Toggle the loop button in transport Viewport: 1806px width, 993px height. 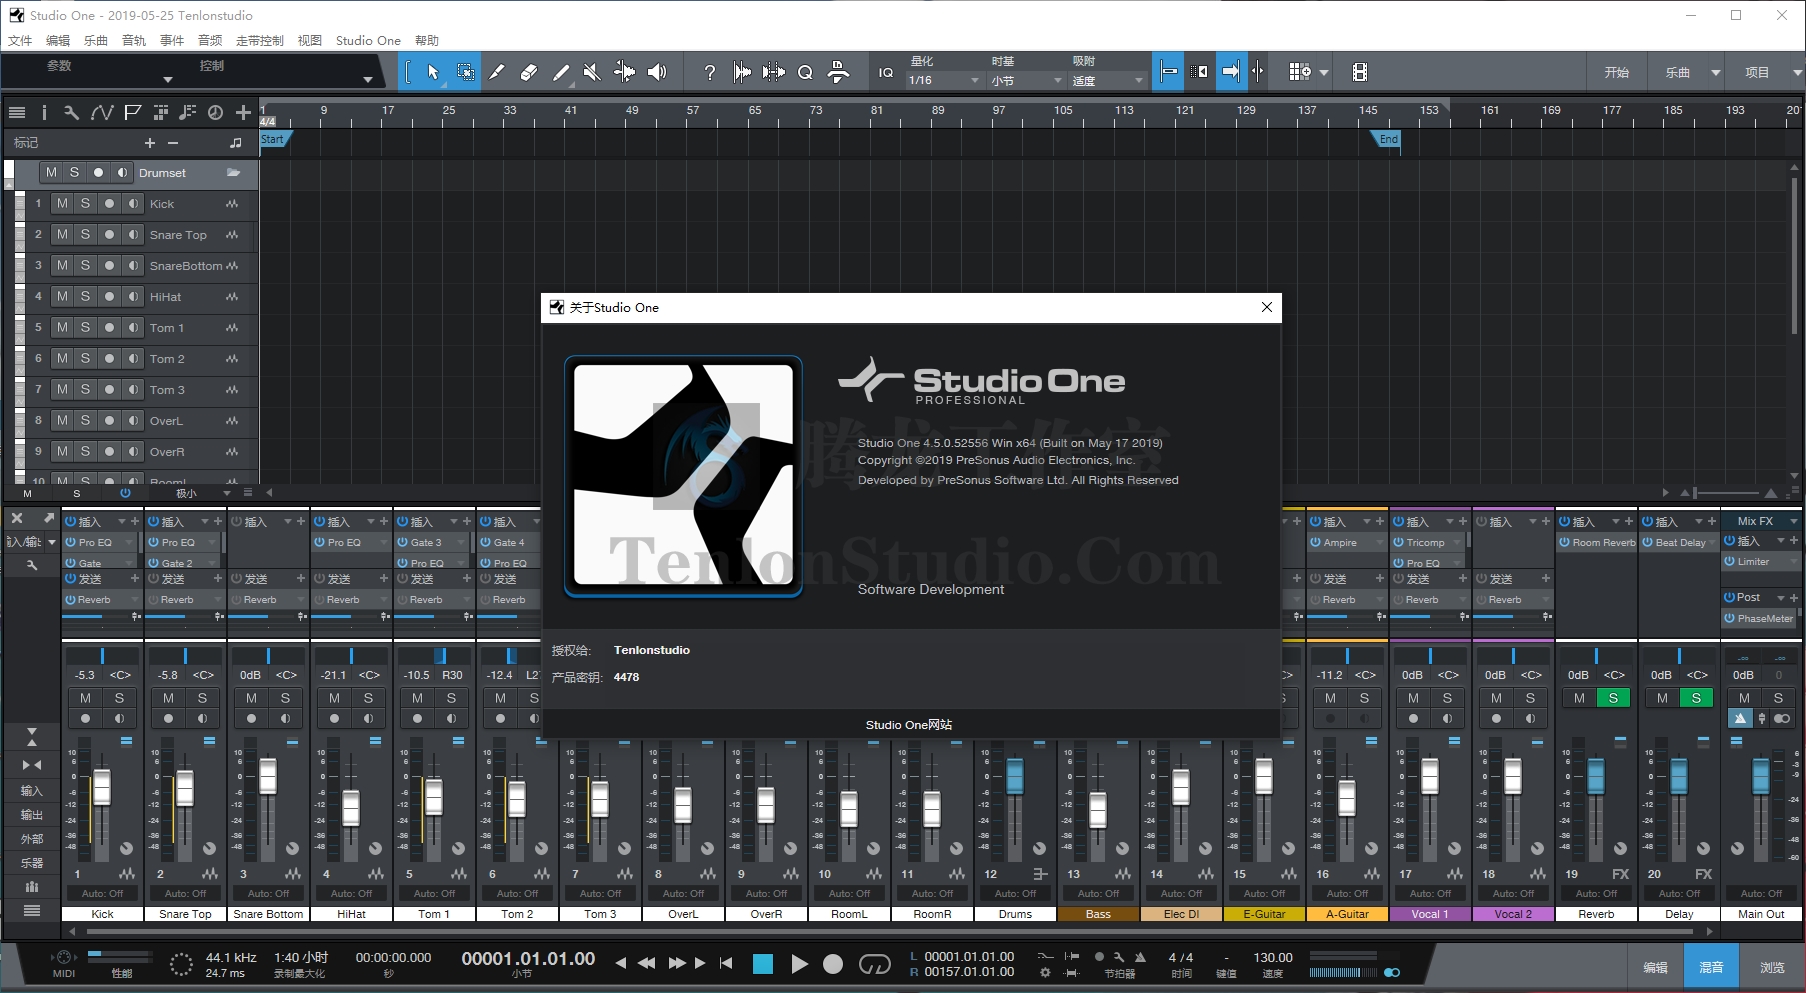875,964
